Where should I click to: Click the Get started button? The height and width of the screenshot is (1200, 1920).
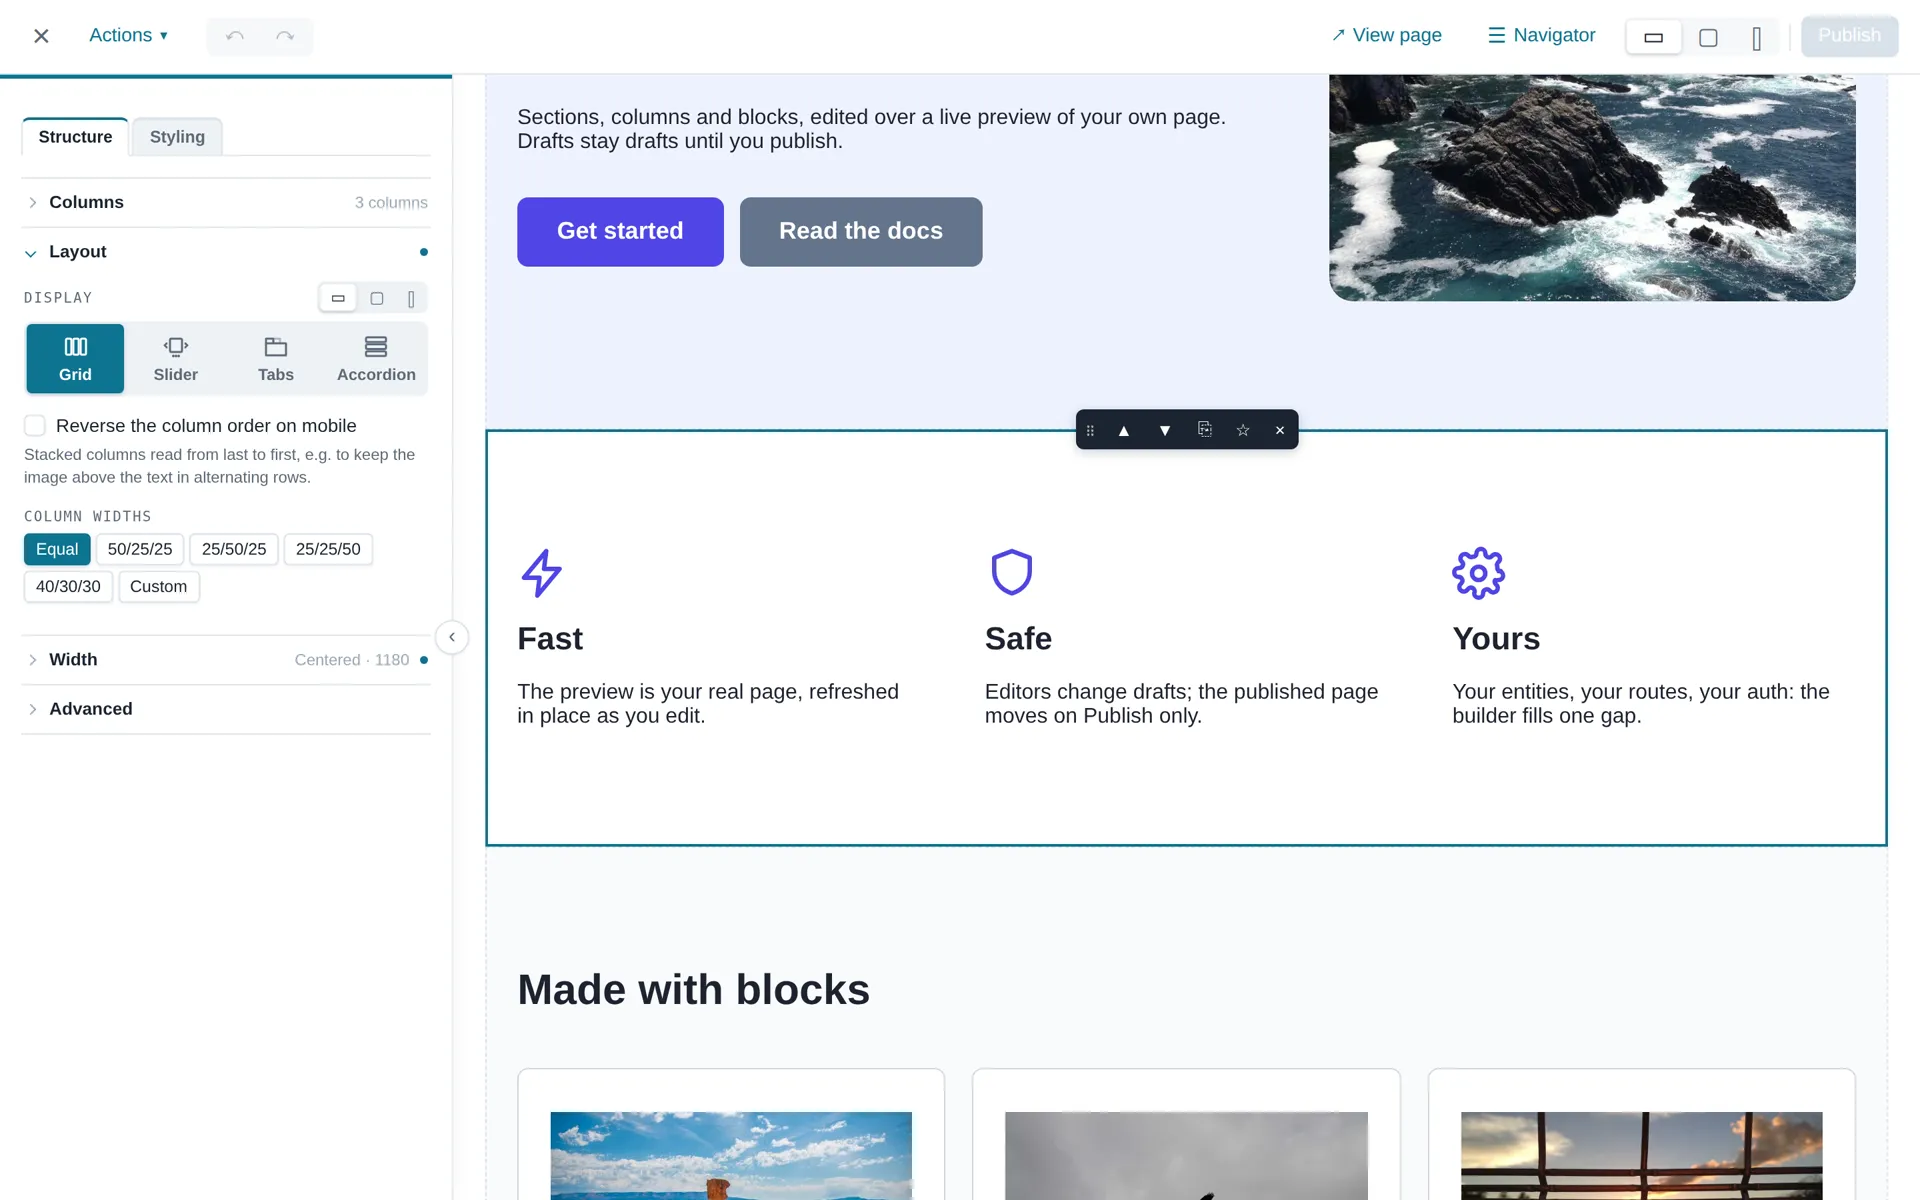click(620, 232)
